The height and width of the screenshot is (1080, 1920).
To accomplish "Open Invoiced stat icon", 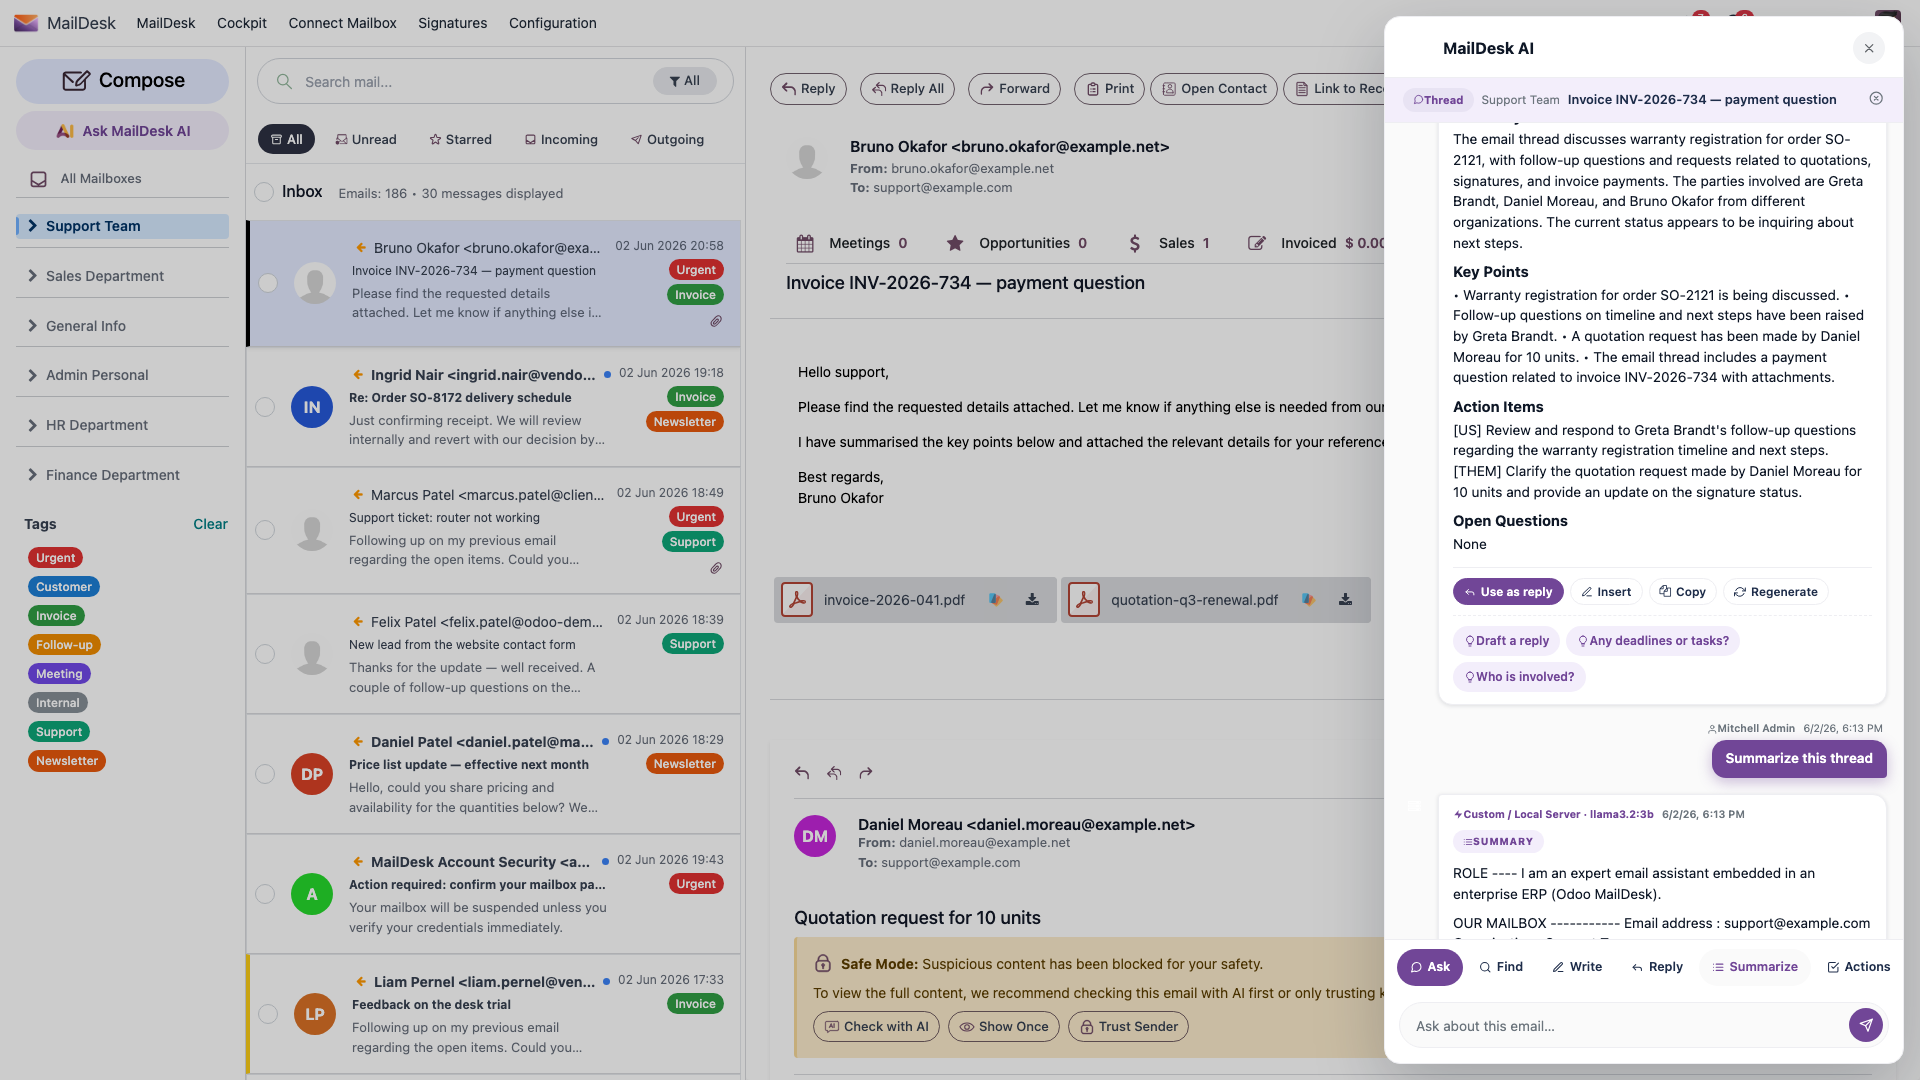I will [x=1257, y=243].
